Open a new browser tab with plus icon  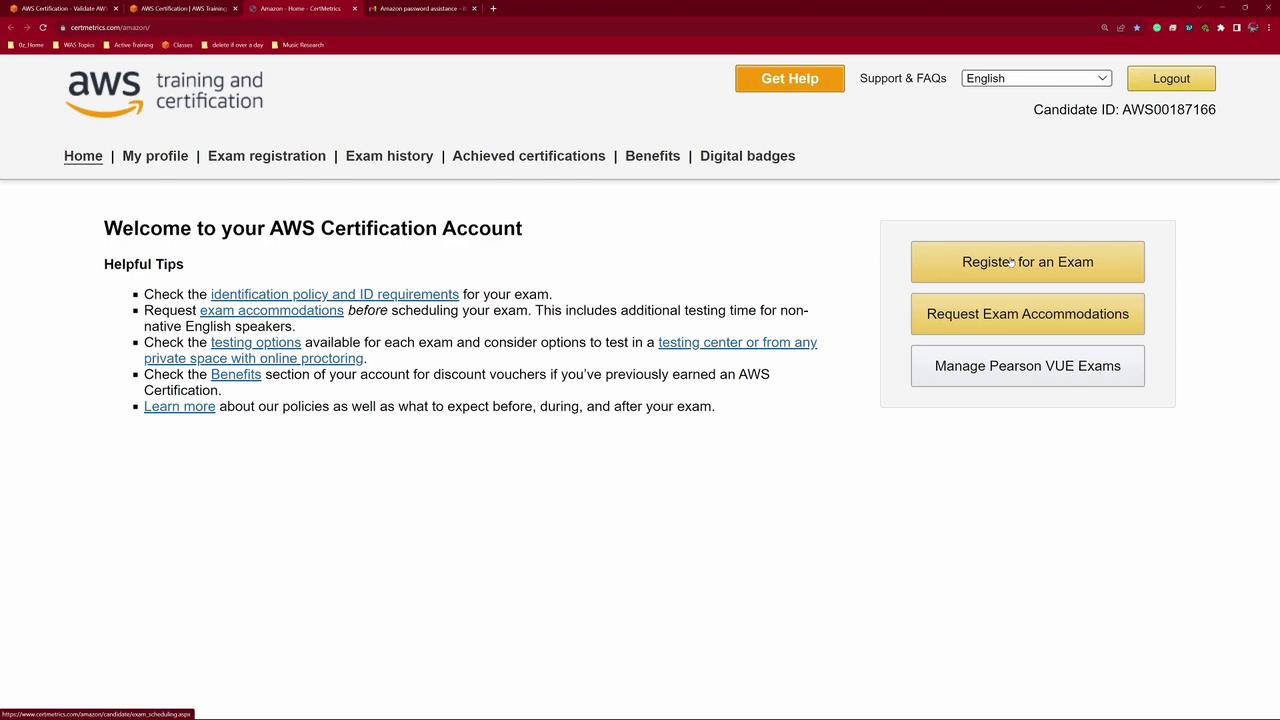pyautogui.click(x=493, y=8)
